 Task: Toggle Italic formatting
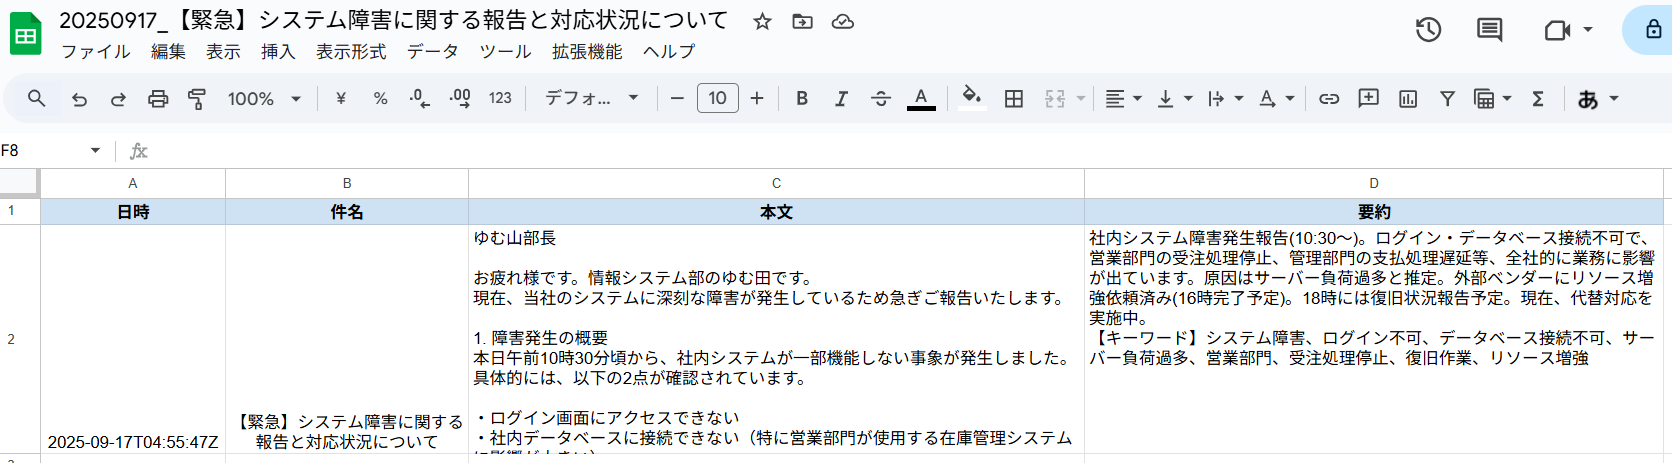(x=841, y=98)
